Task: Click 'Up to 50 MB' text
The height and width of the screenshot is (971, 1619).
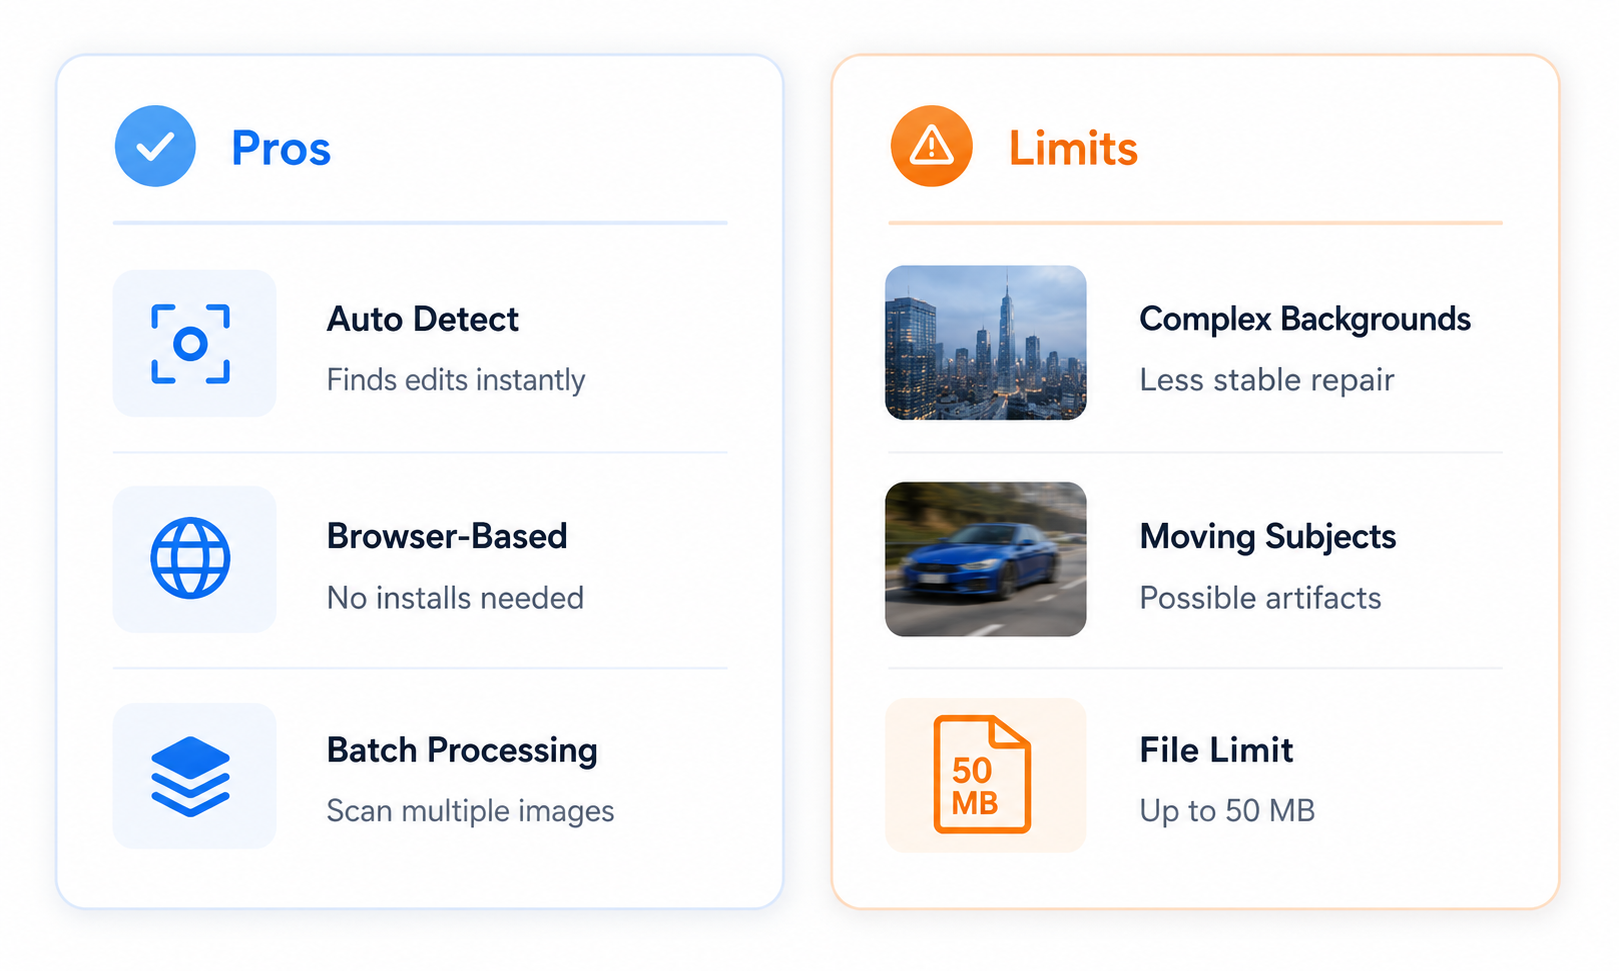Action: (1227, 811)
